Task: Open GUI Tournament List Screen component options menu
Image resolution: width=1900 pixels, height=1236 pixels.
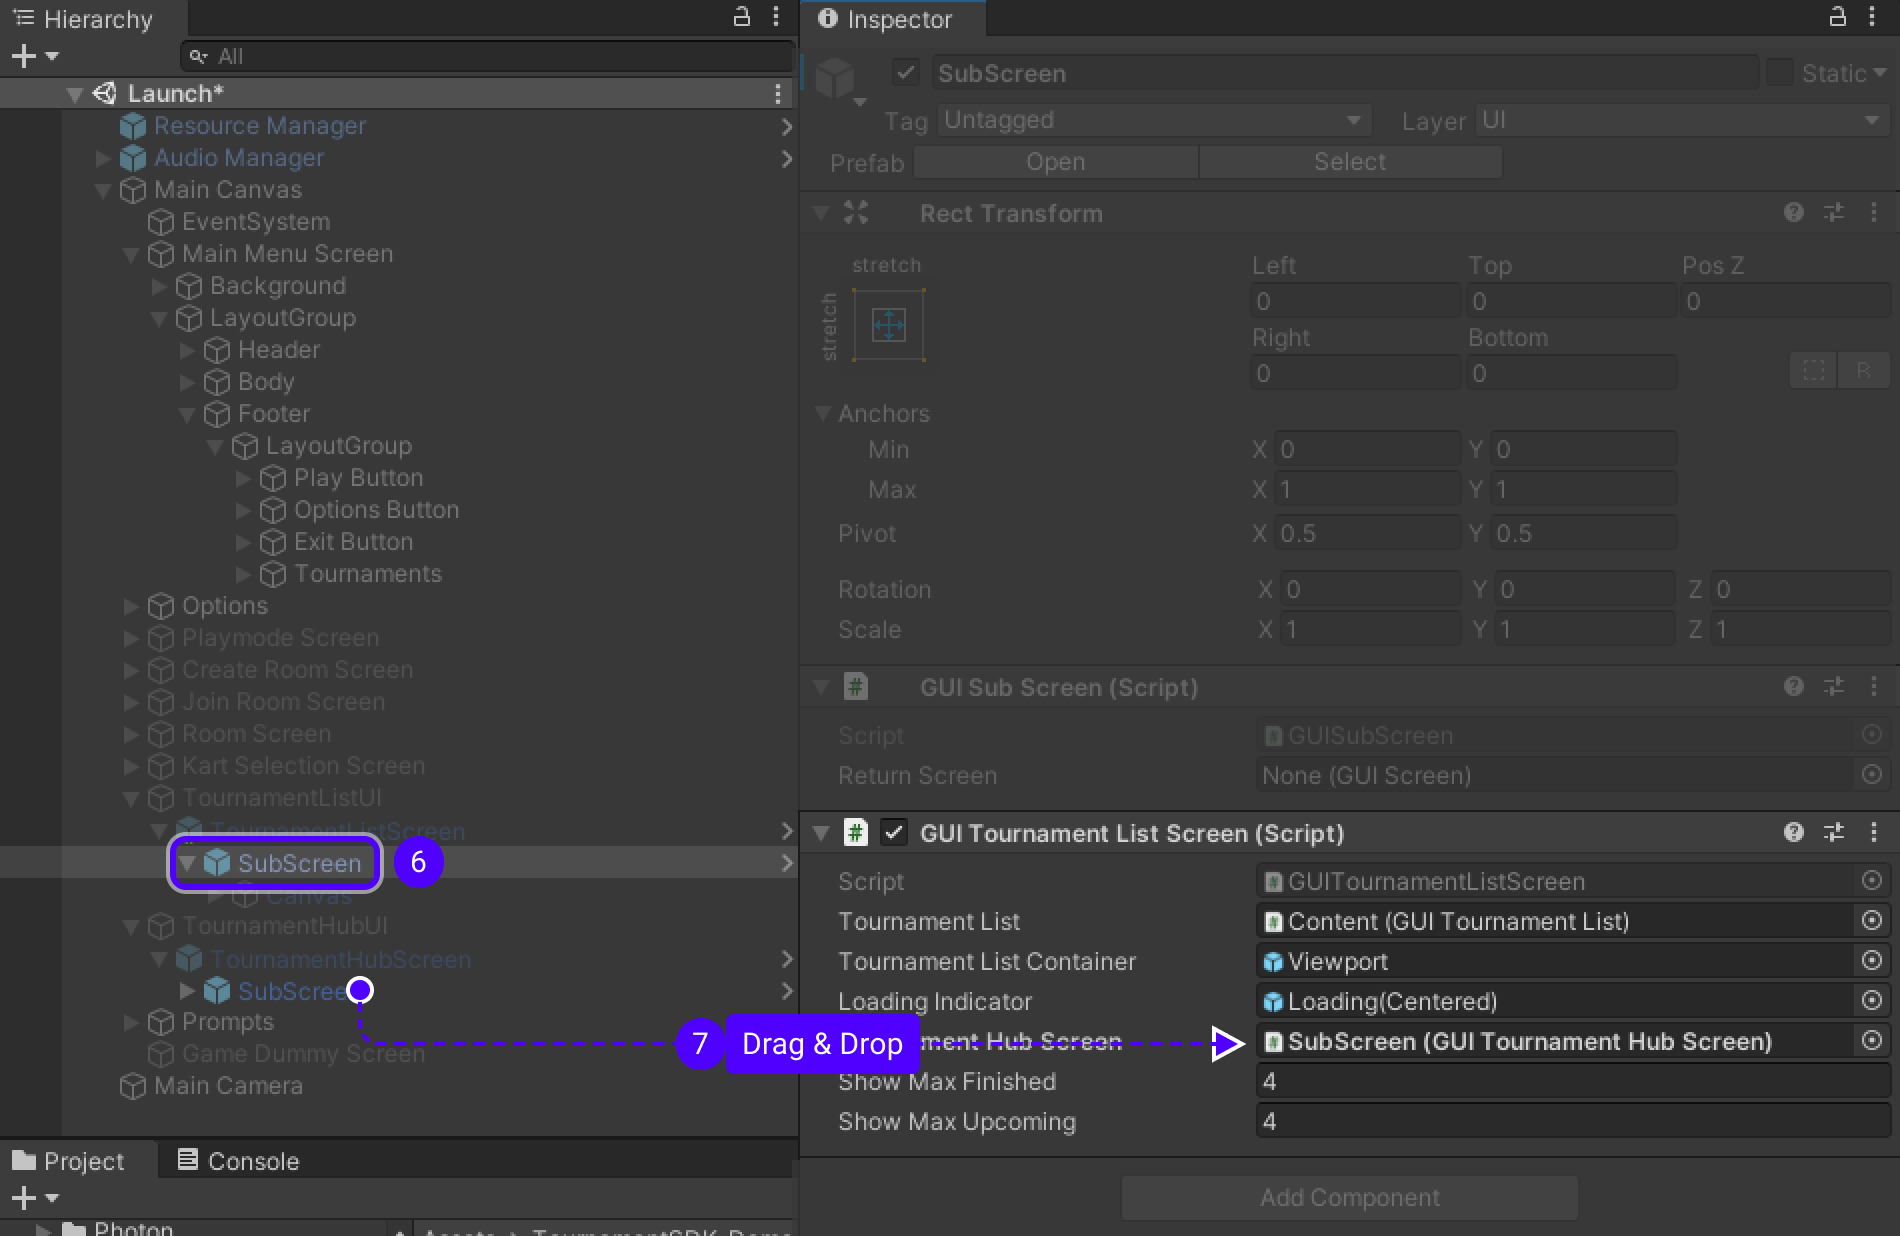Action: [1873, 832]
